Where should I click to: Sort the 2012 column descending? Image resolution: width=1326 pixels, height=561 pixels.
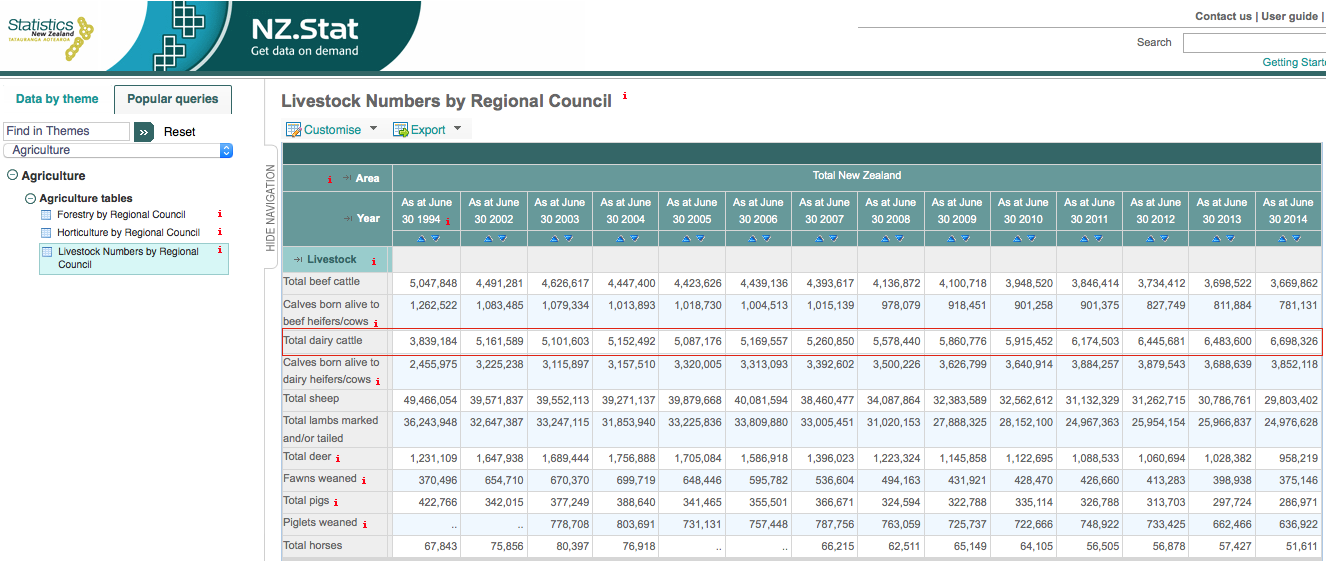click(1165, 238)
